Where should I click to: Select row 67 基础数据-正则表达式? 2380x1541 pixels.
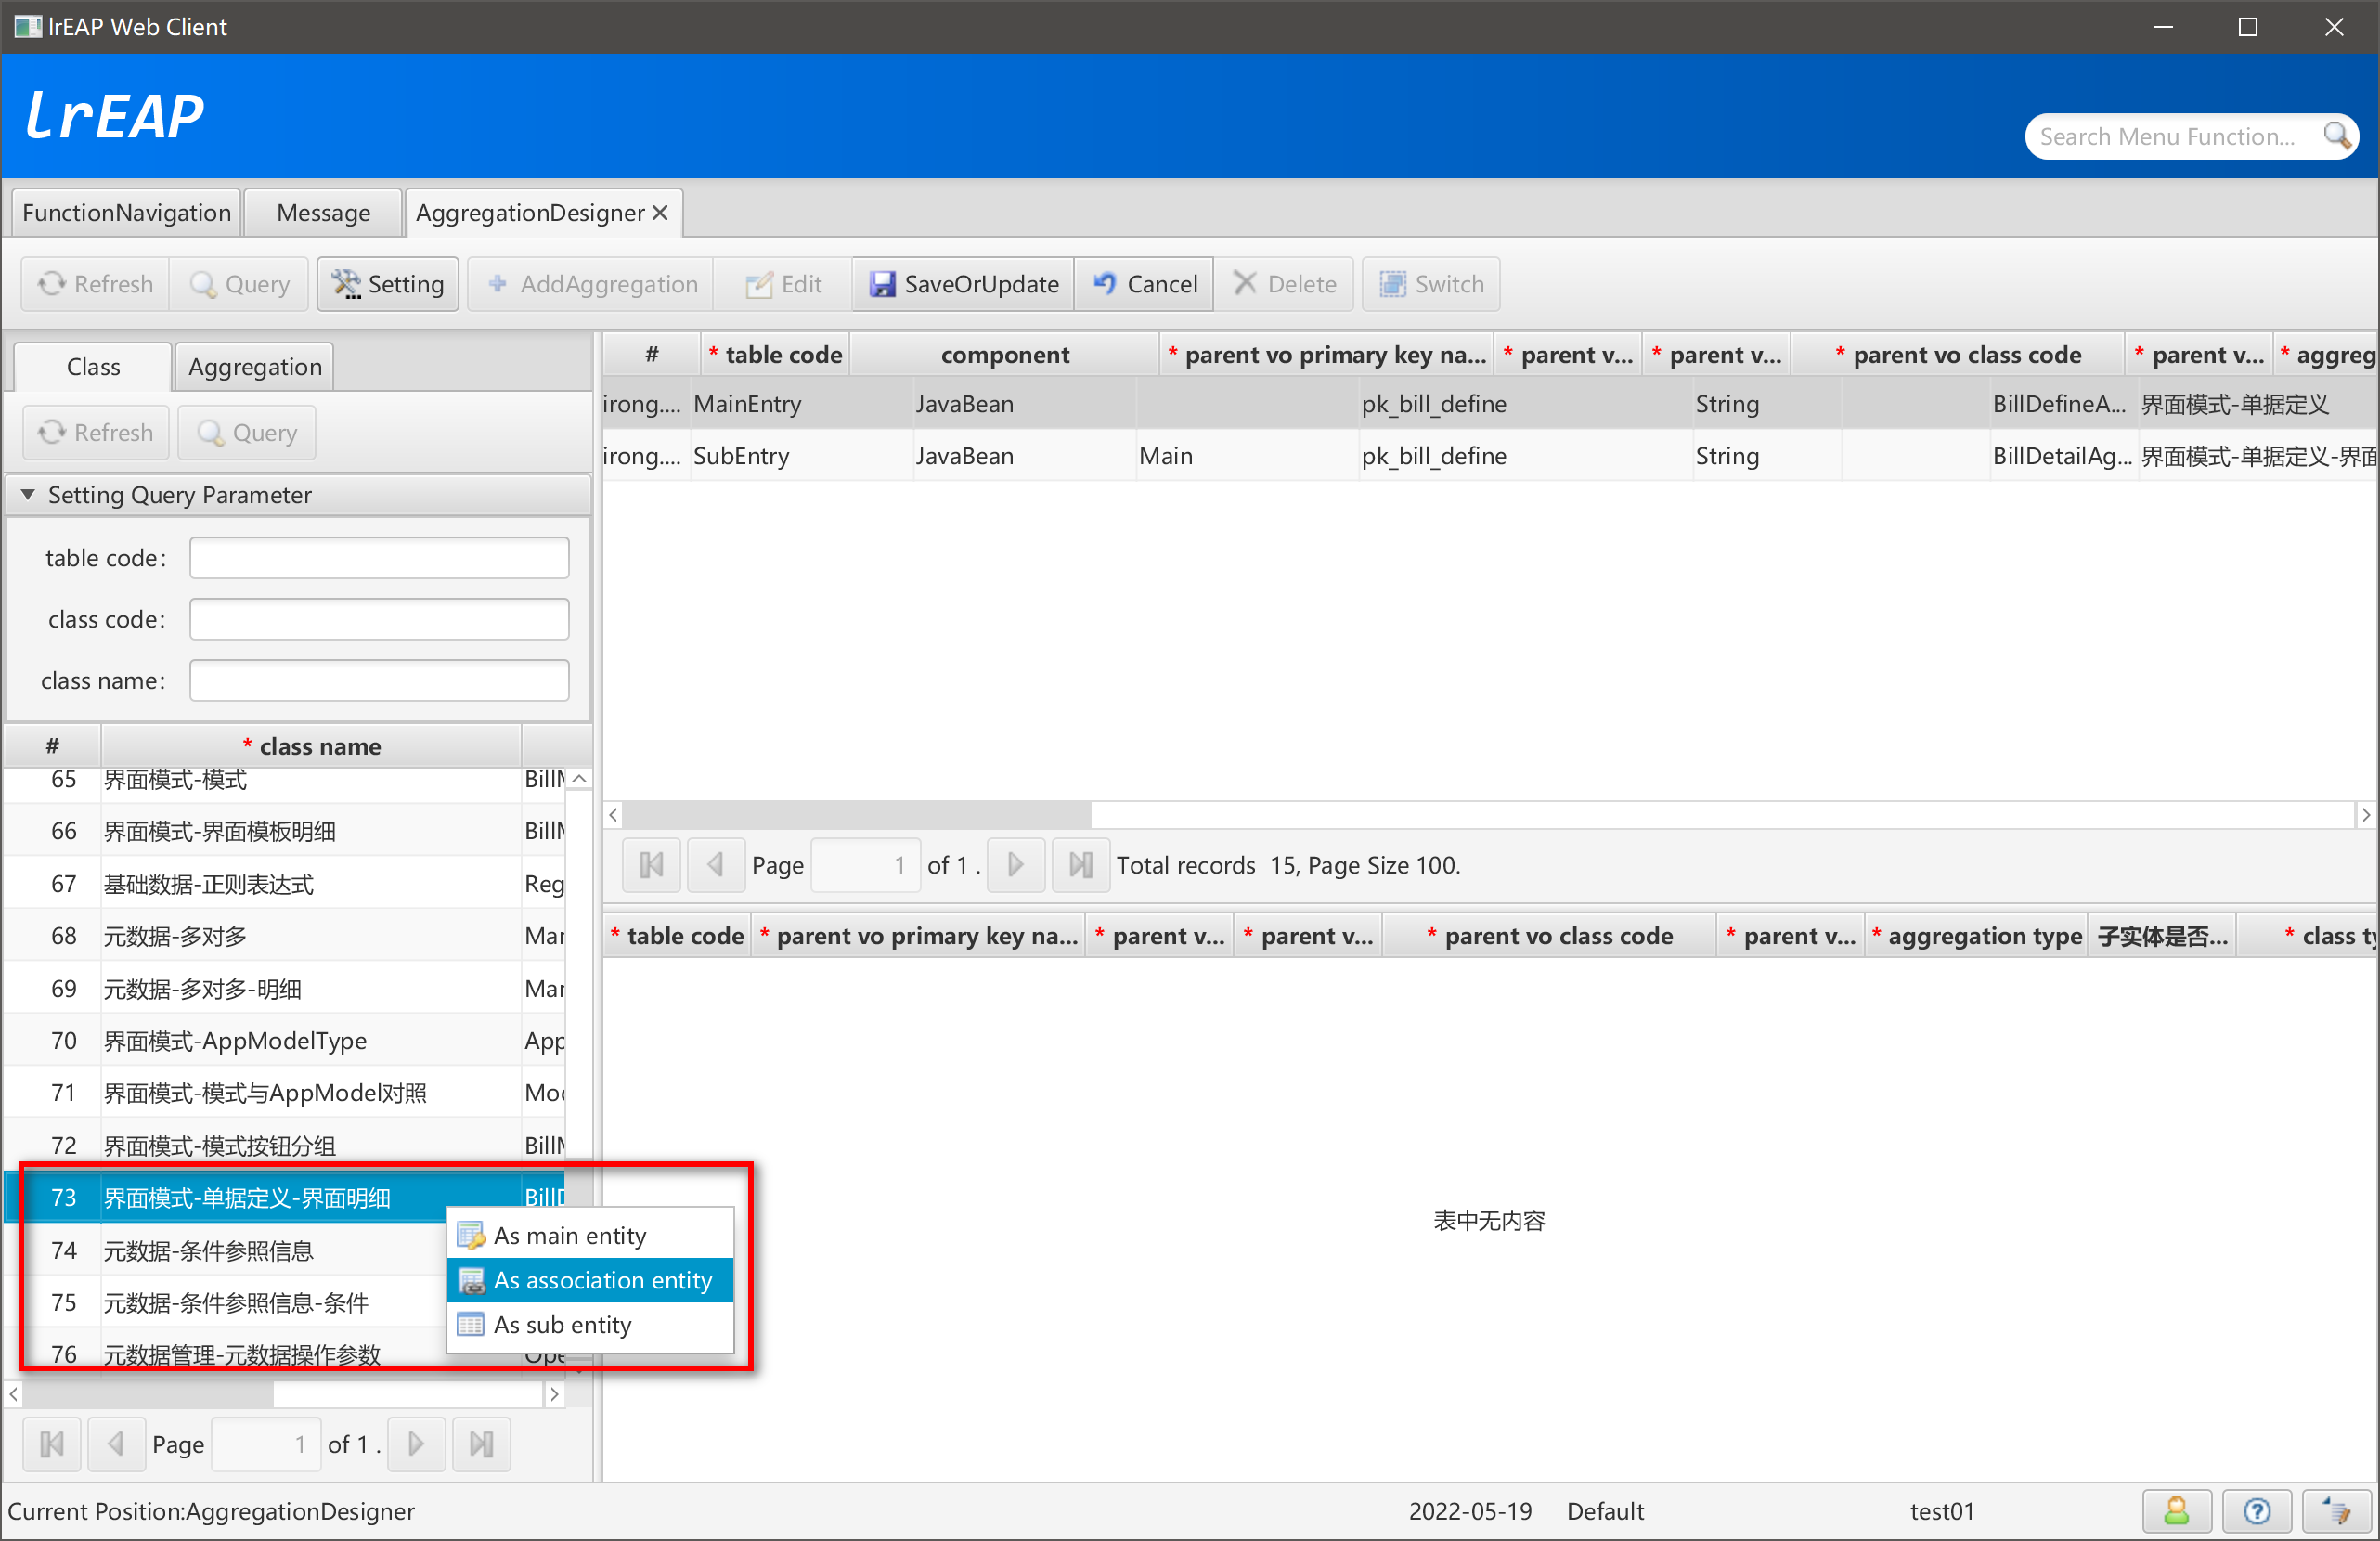285,884
